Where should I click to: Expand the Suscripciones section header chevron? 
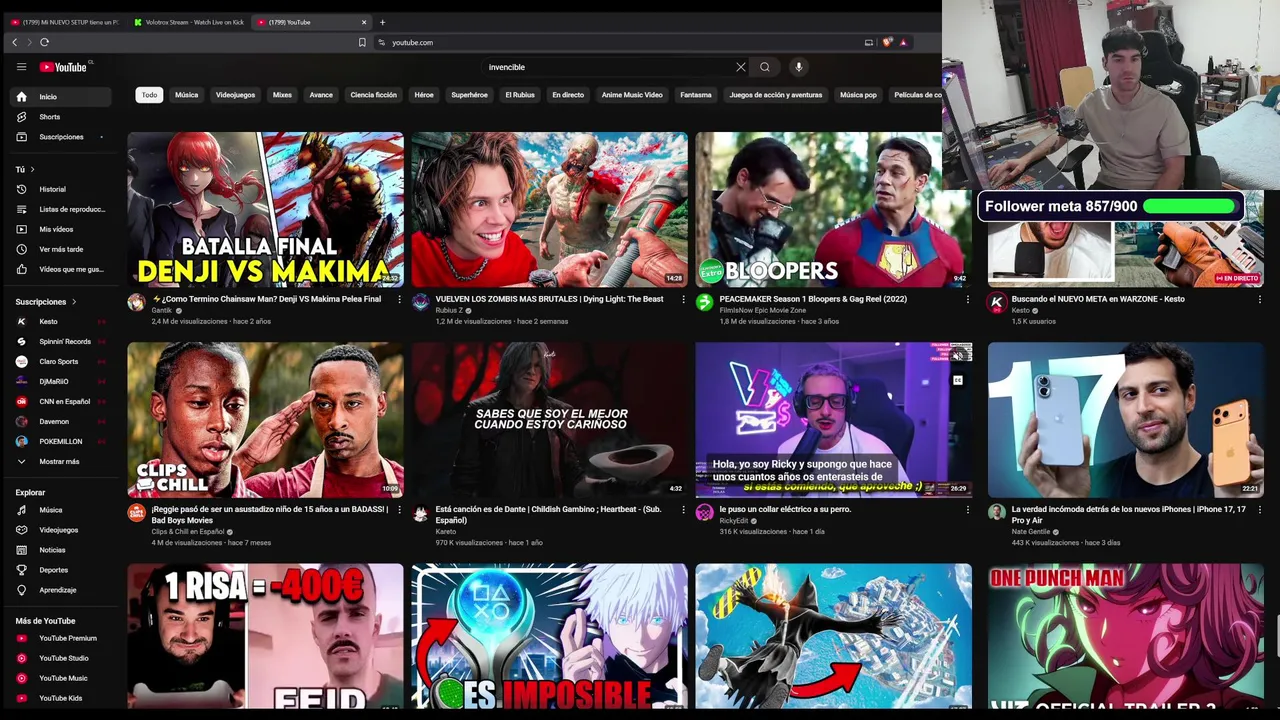point(73,301)
